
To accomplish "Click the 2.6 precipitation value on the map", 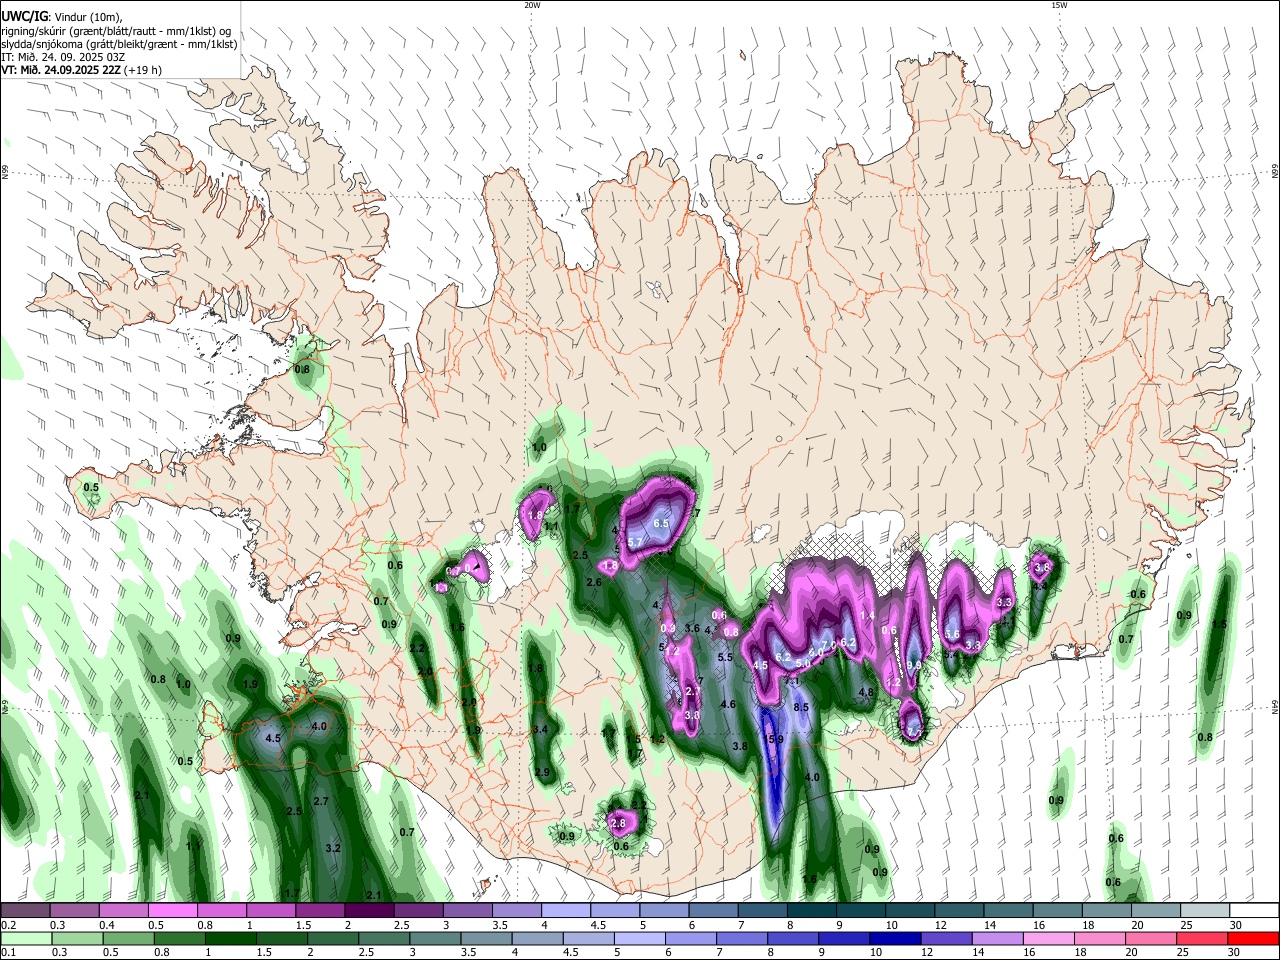I will pos(594,582).
